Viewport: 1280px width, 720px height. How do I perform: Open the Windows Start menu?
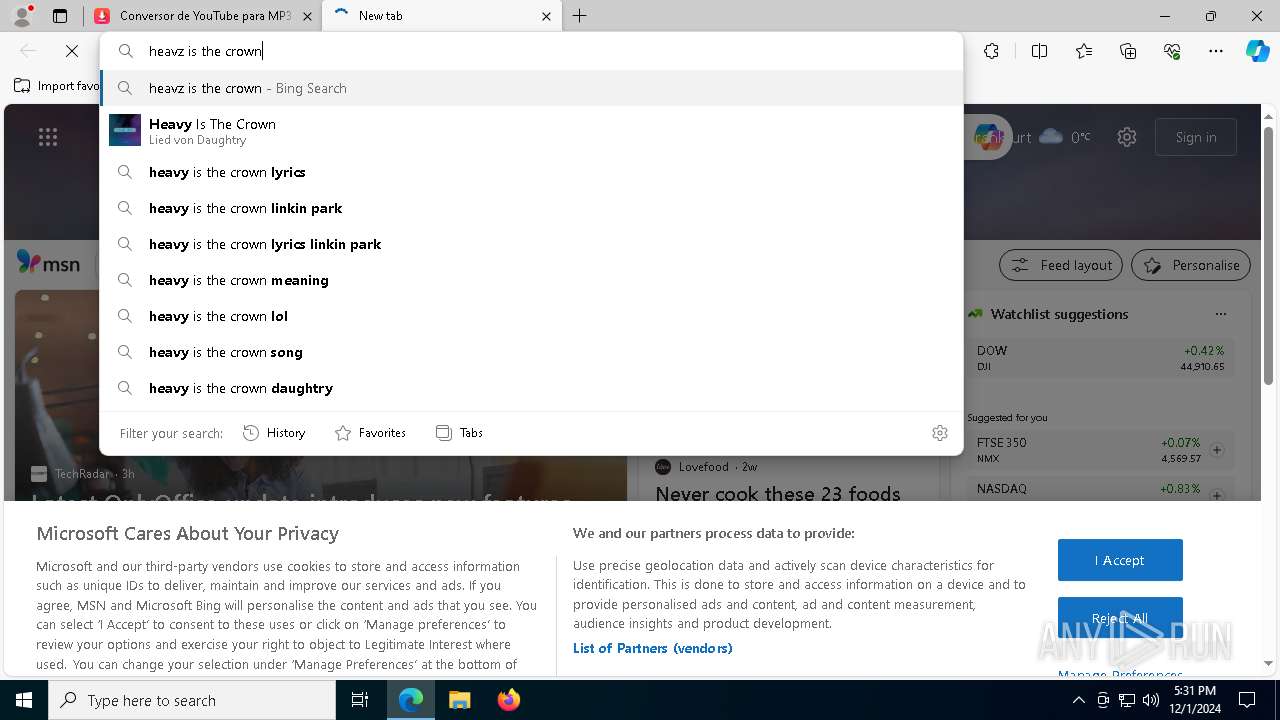[24, 700]
